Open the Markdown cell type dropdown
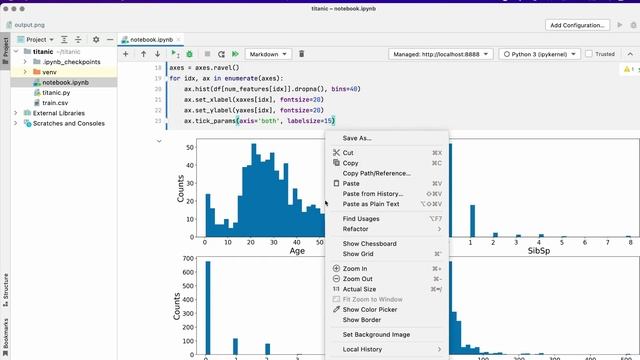Image resolution: width=640 pixels, height=360 pixels. tap(268, 54)
